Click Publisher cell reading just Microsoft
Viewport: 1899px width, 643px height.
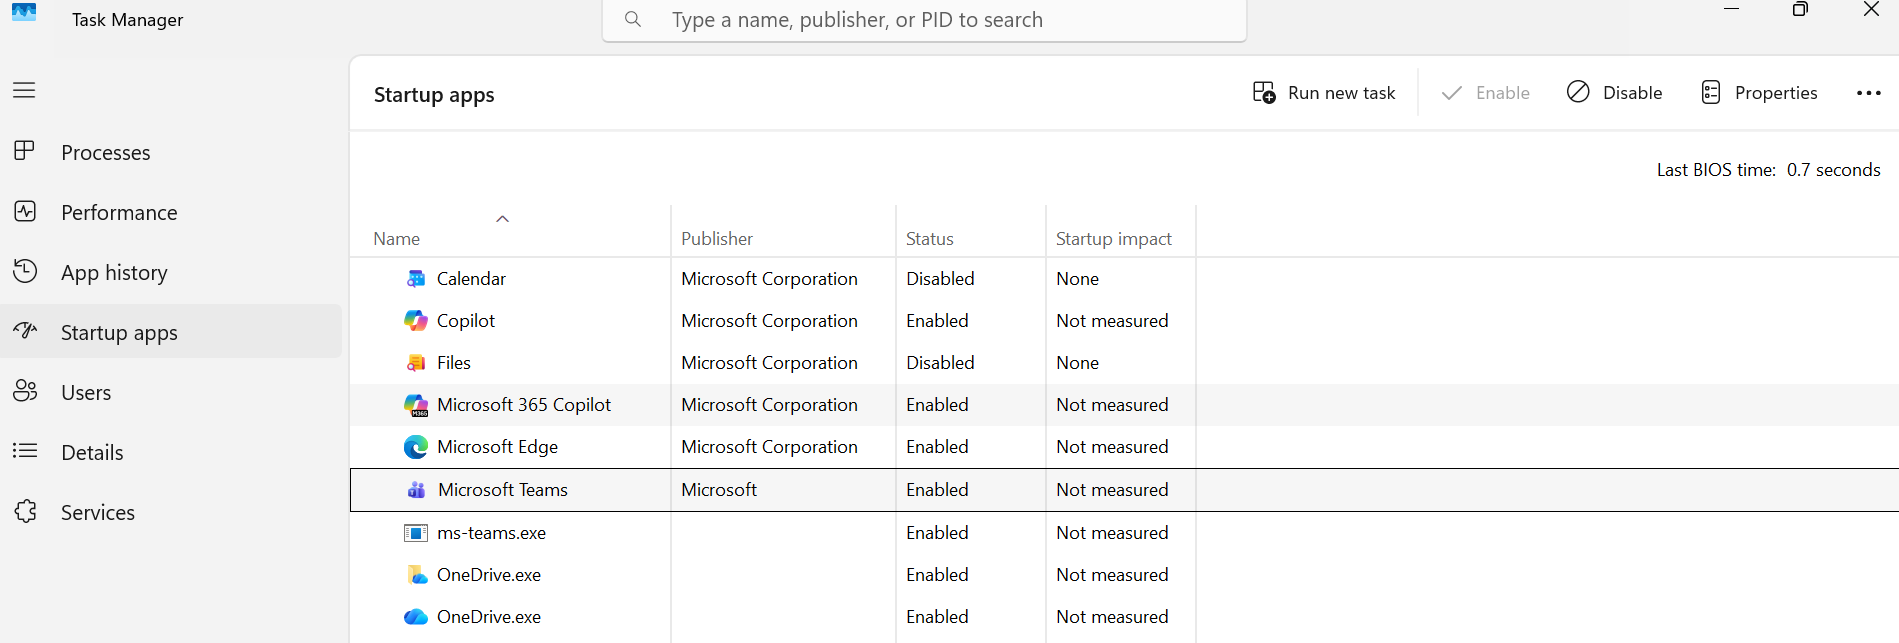[719, 490]
